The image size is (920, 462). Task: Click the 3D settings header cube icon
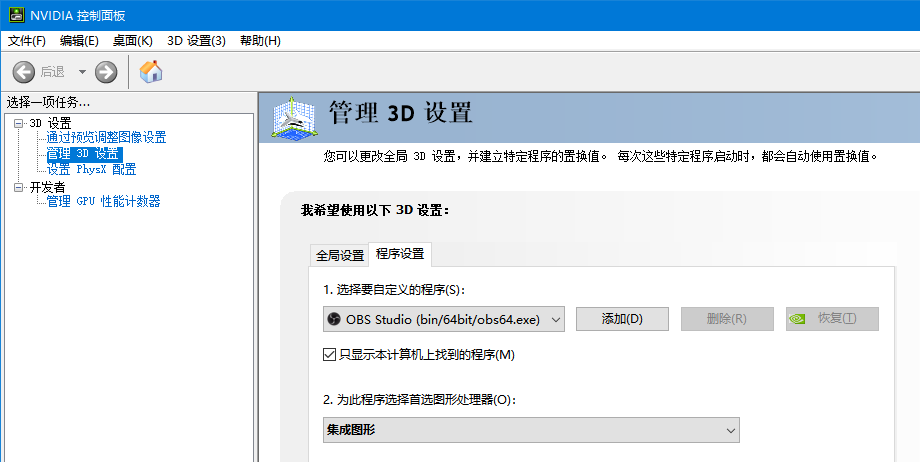point(294,118)
